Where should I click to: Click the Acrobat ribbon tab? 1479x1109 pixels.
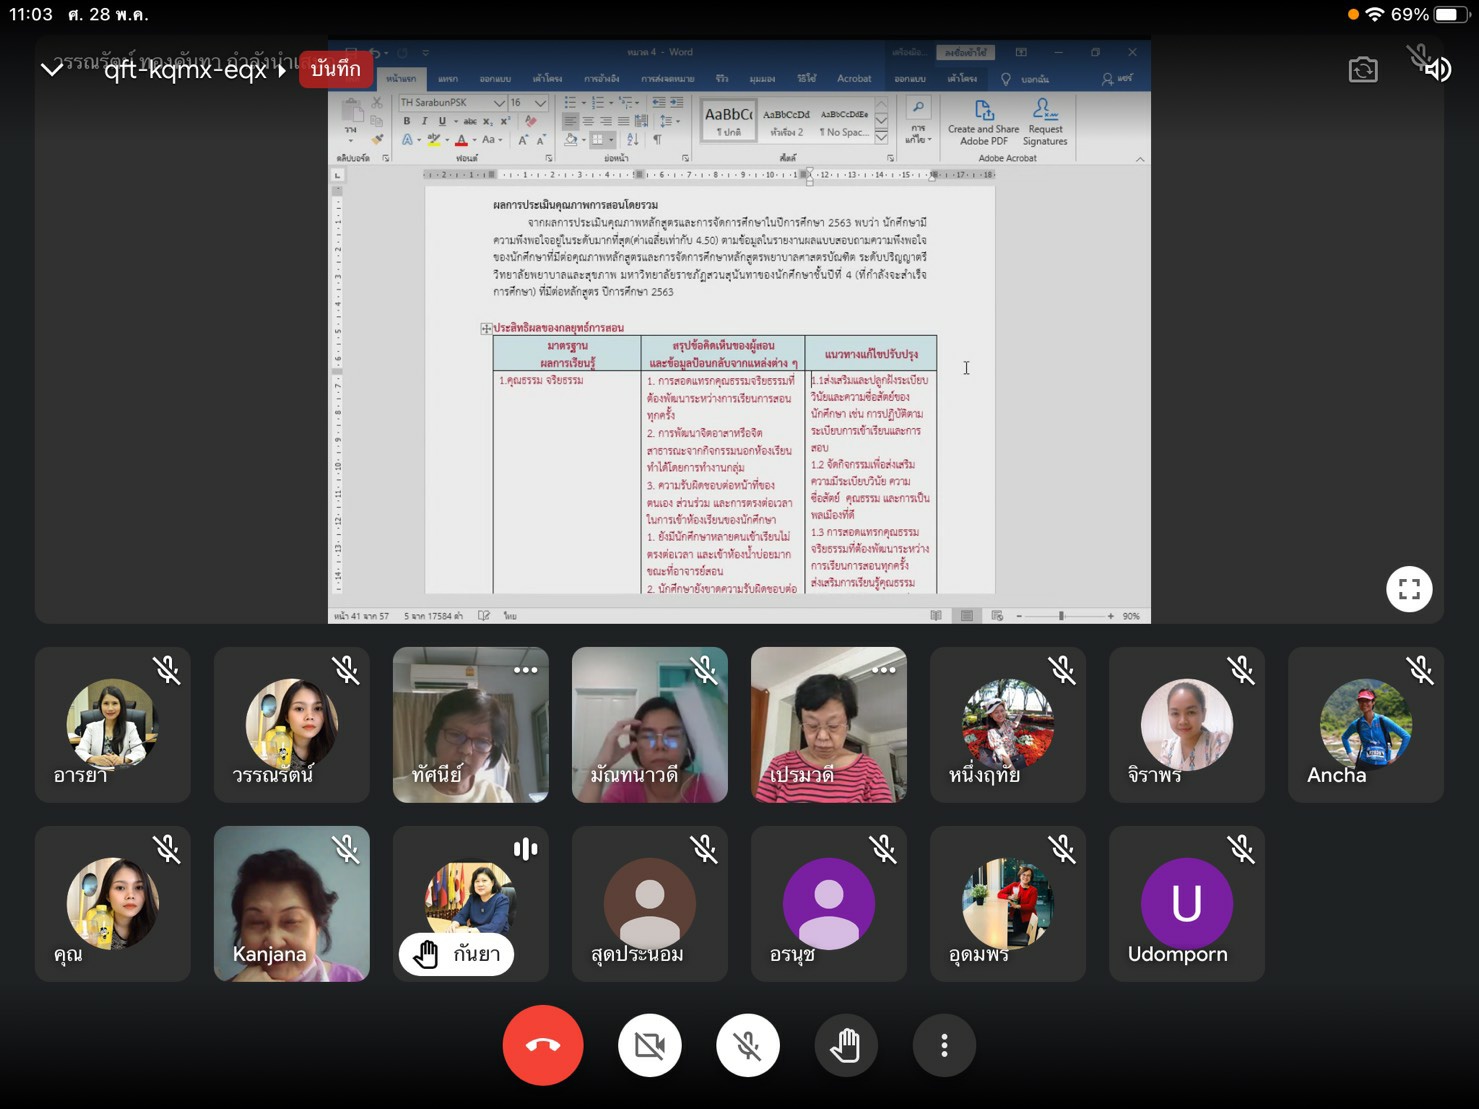[853, 78]
